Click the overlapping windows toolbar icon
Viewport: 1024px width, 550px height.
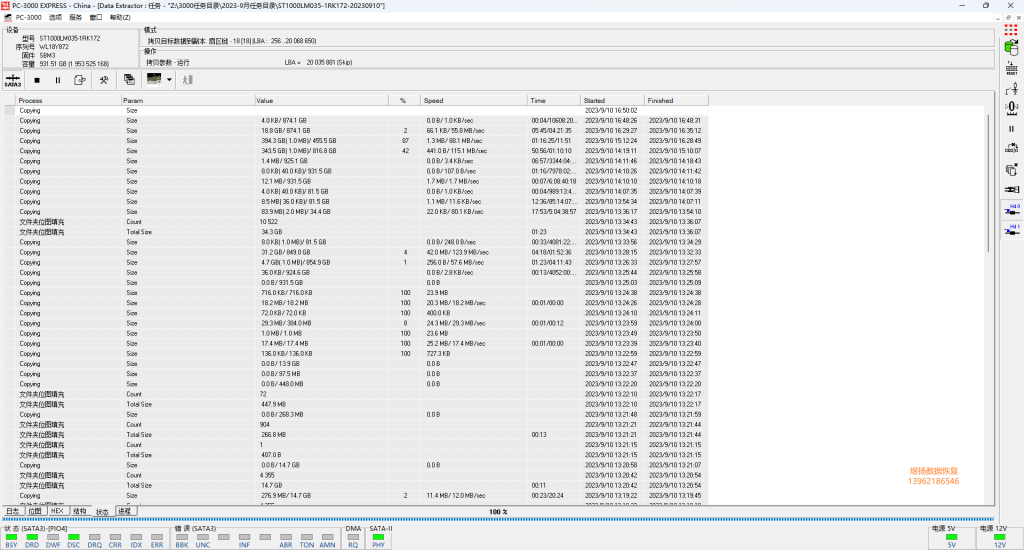[129, 80]
